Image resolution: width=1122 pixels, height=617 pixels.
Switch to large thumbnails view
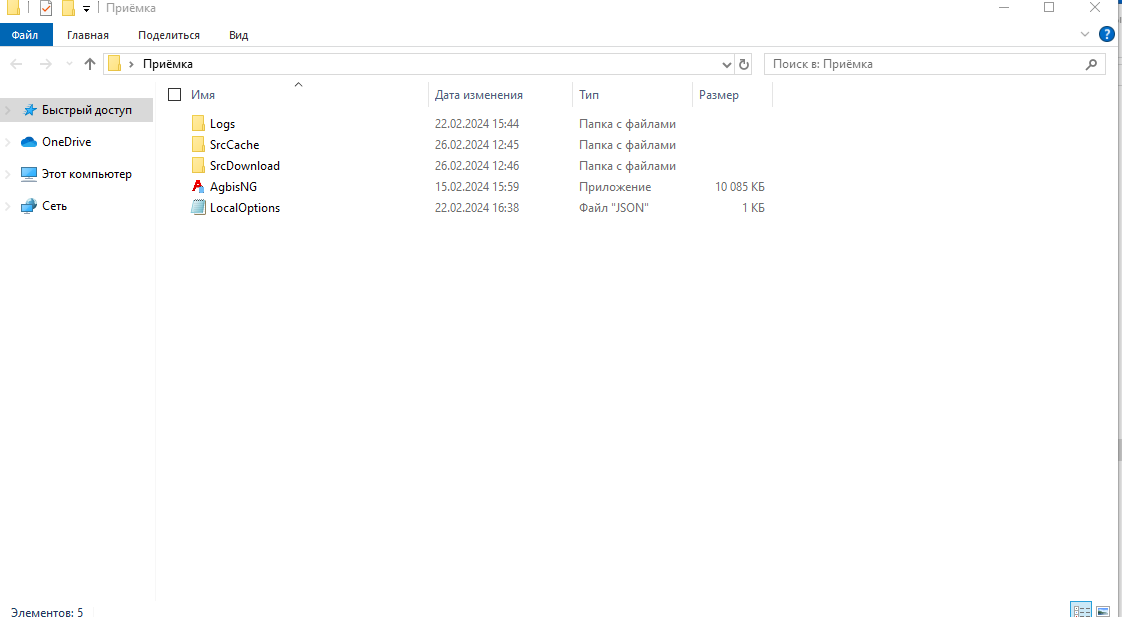[1103, 610]
